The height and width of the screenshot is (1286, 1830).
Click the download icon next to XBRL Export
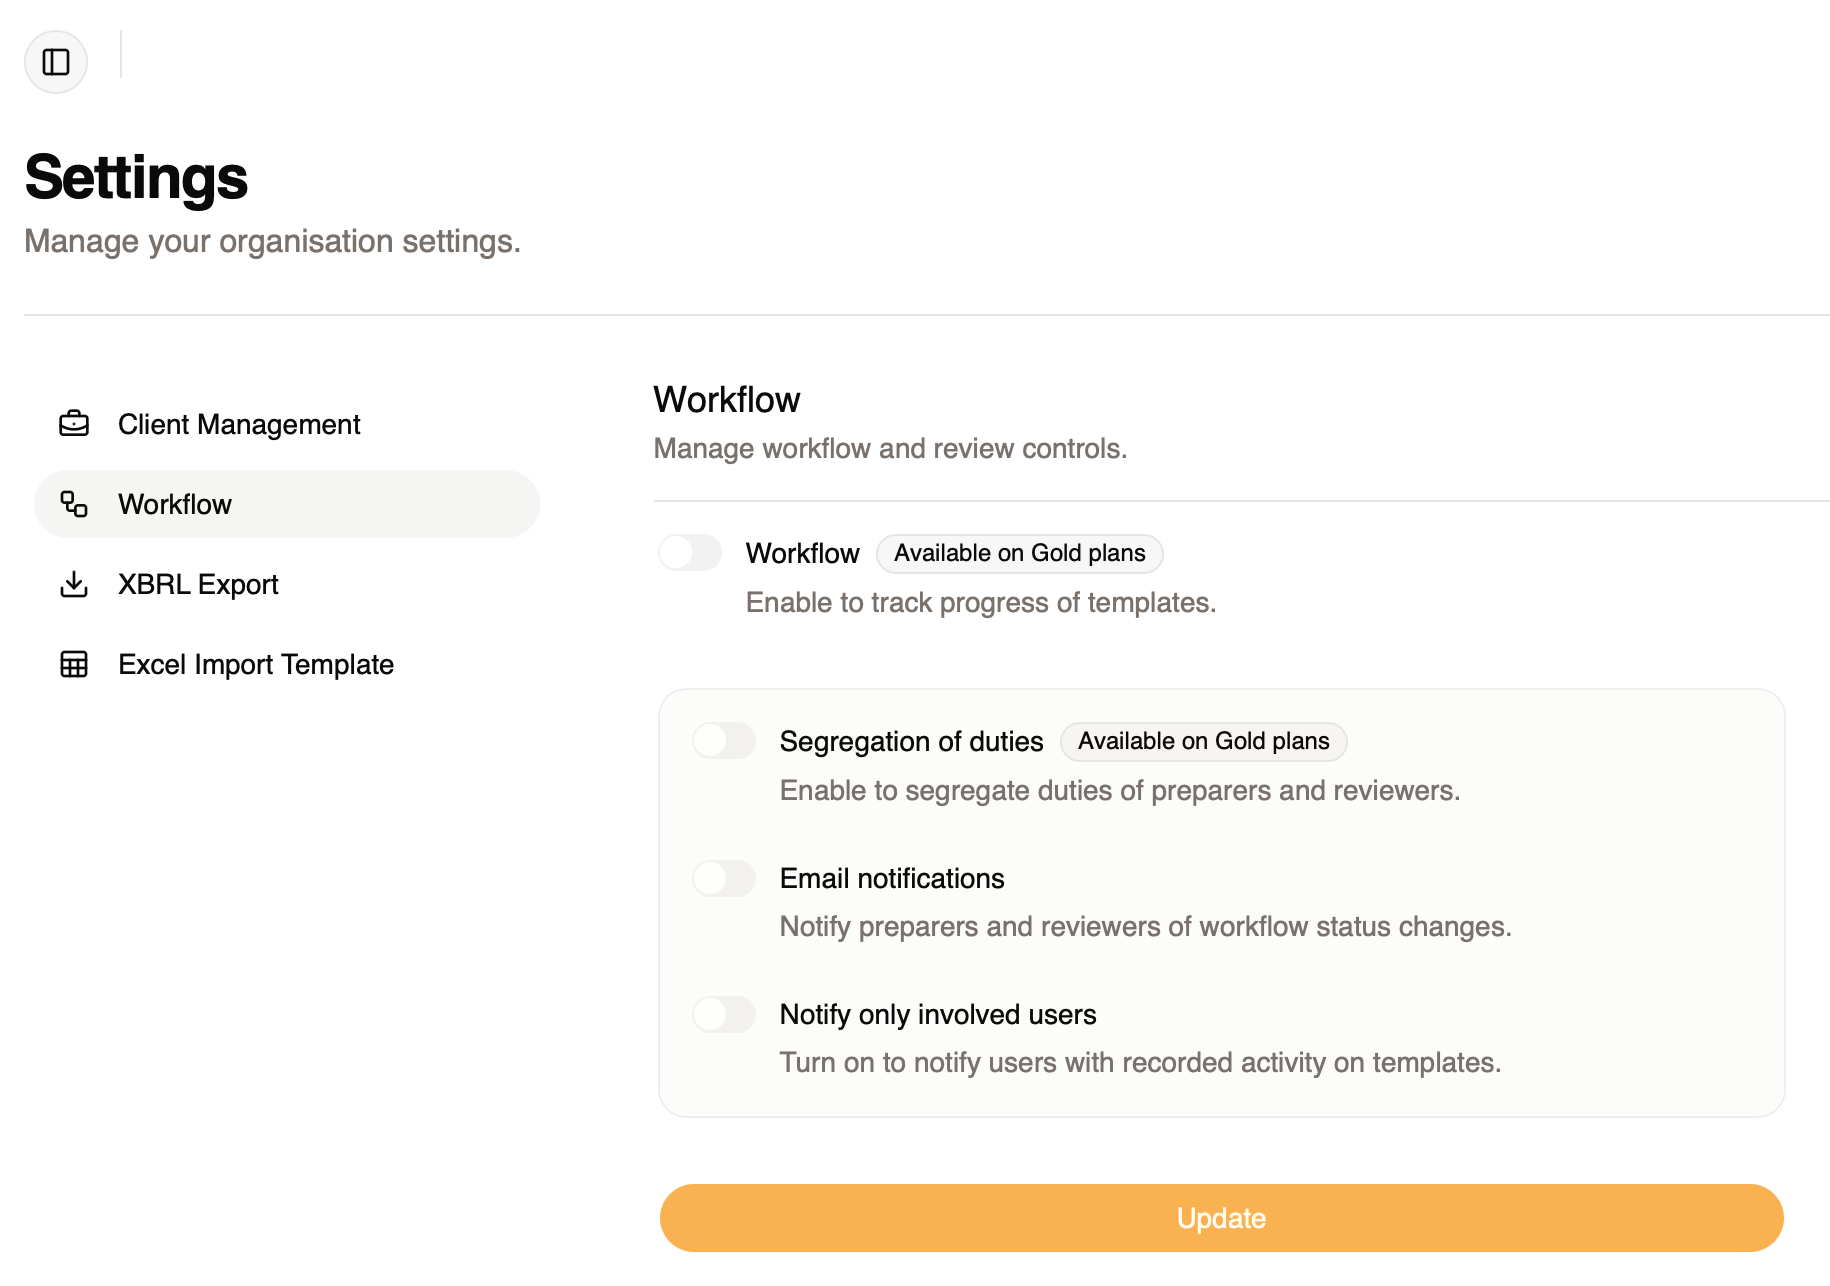point(73,584)
